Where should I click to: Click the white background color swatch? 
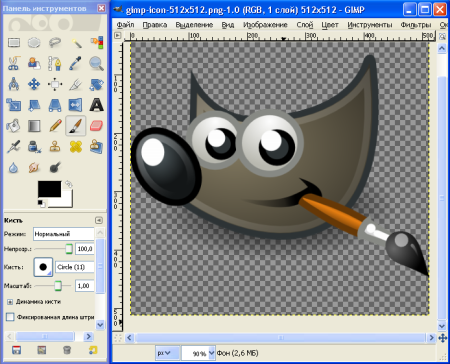[x=67, y=200]
